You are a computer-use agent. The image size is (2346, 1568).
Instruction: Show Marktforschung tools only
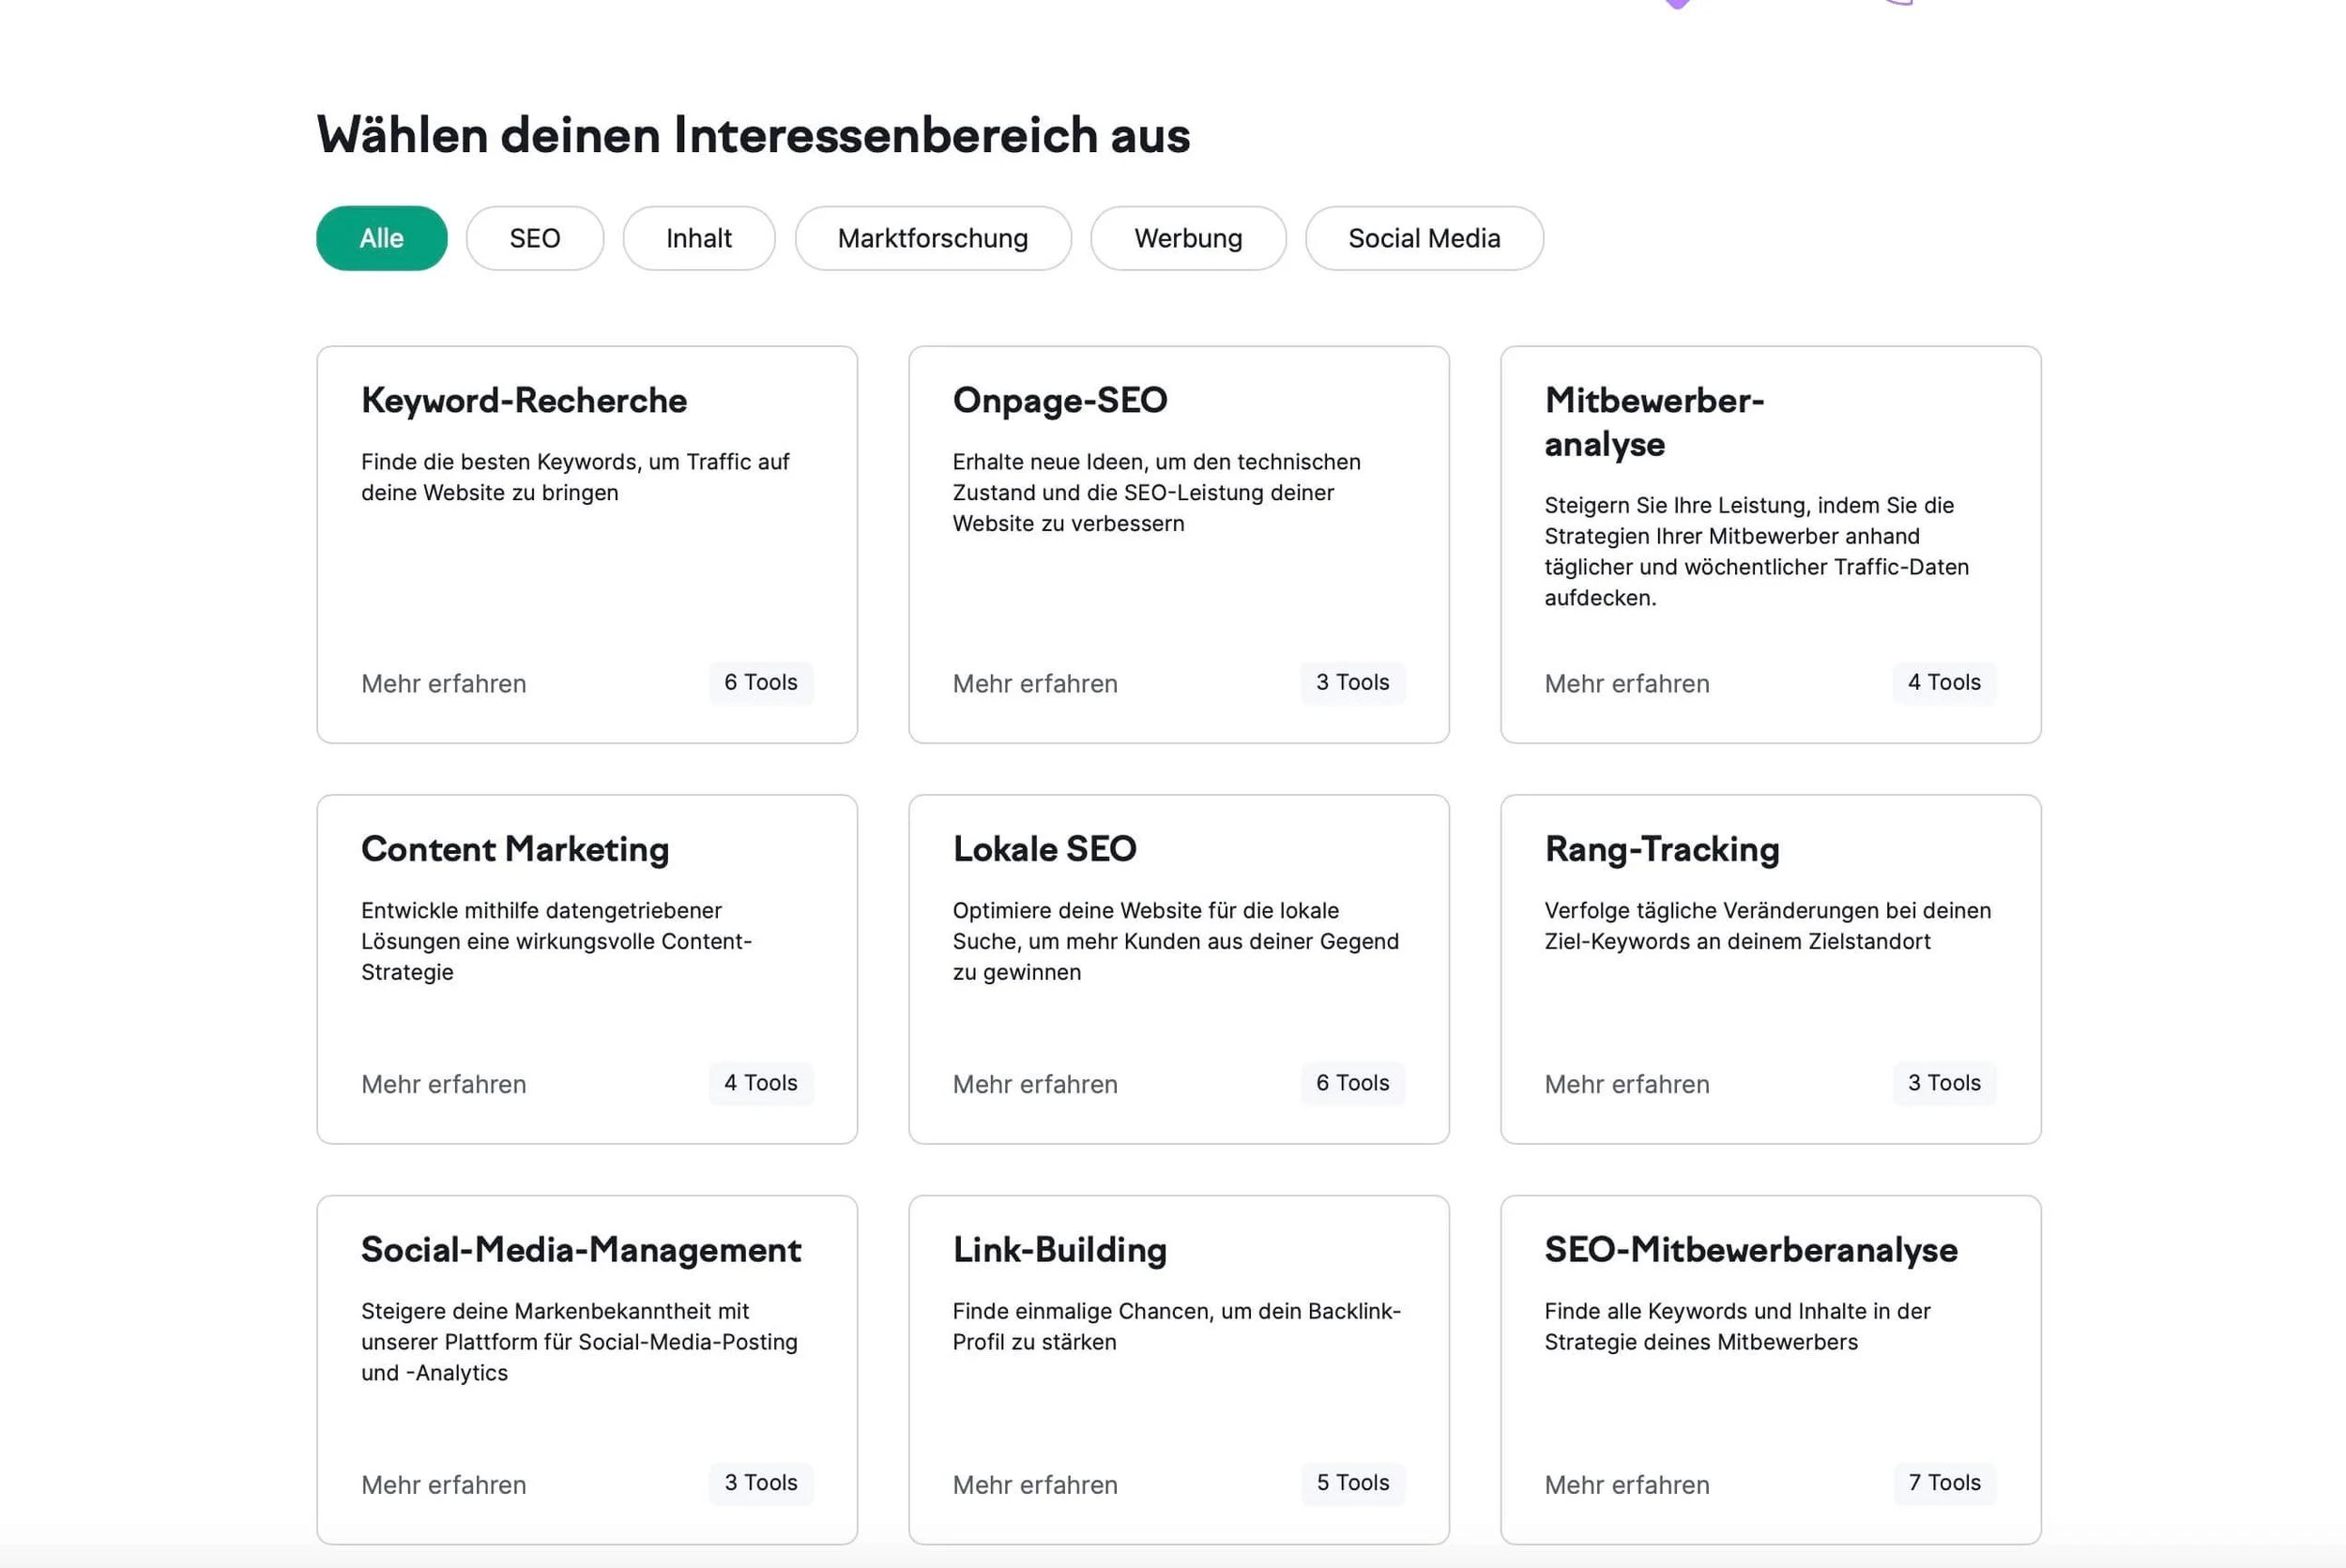(932, 238)
